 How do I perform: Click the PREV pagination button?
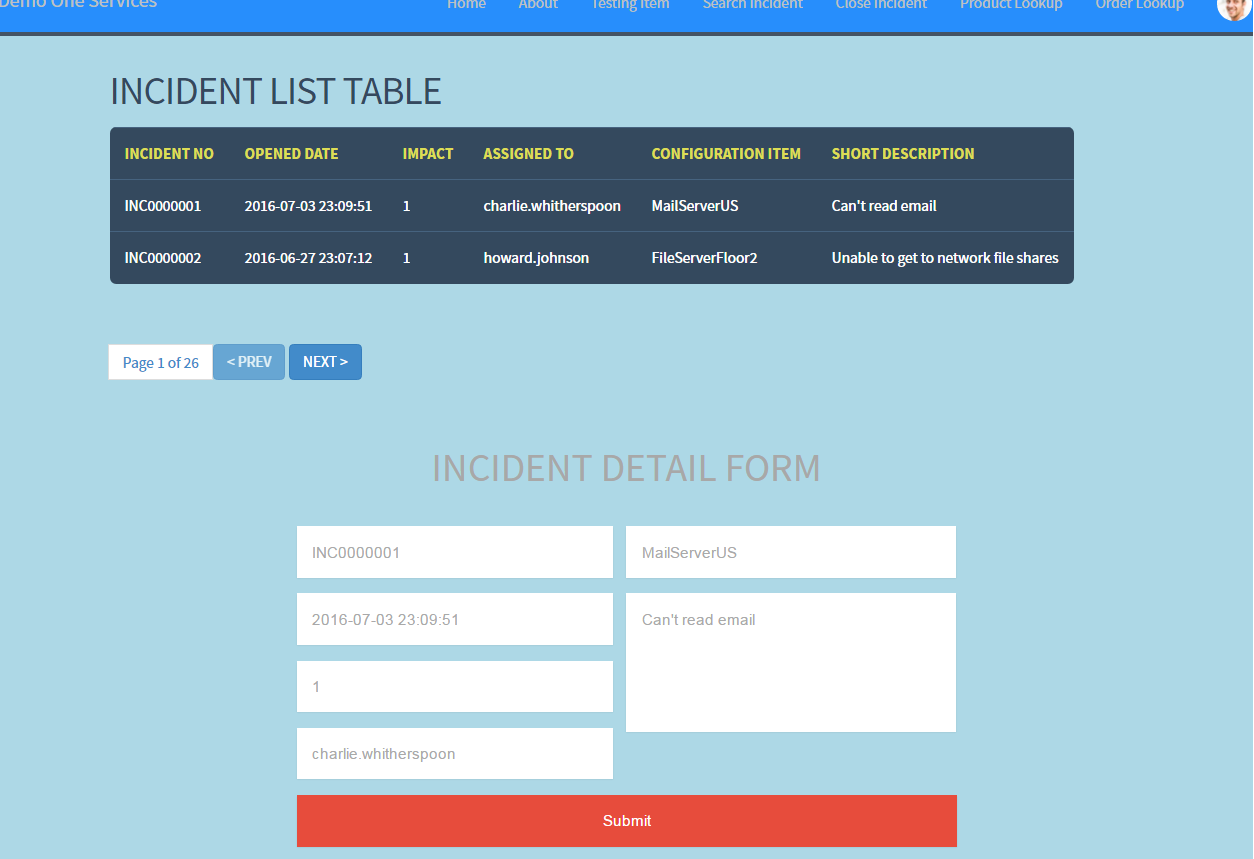(x=248, y=361)
